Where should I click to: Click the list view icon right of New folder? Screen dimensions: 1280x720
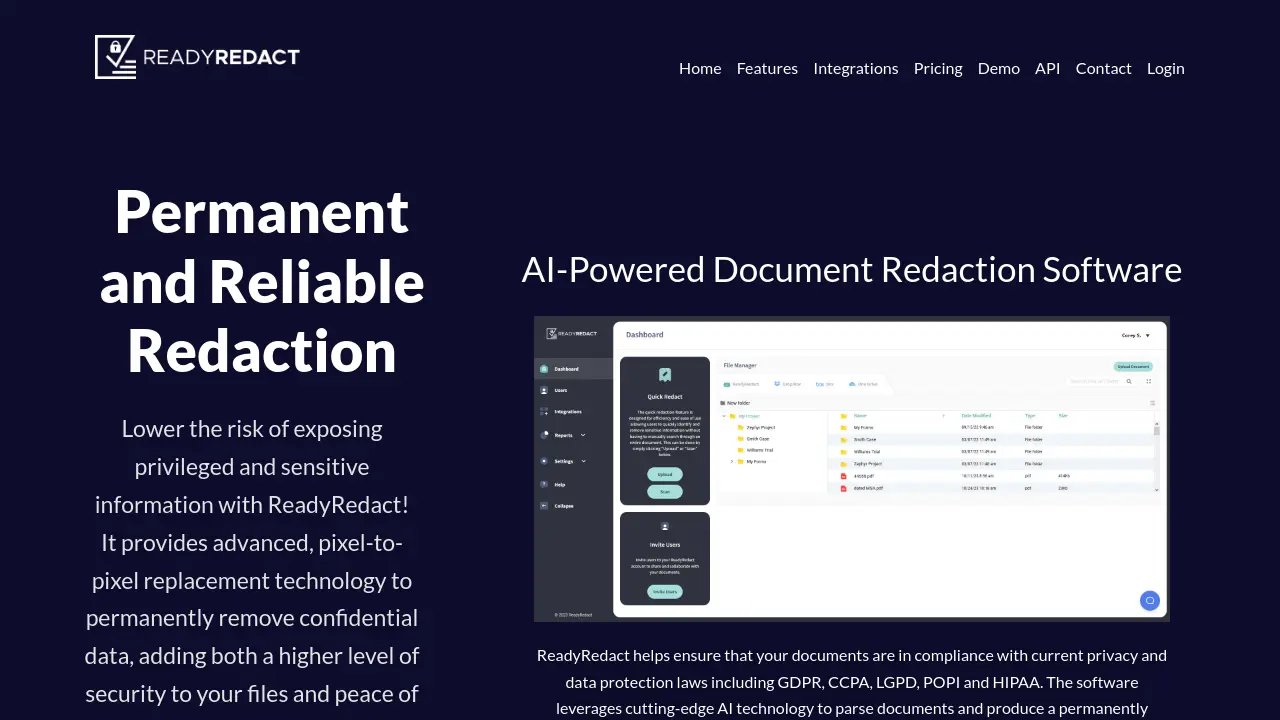click(1152, 403)
